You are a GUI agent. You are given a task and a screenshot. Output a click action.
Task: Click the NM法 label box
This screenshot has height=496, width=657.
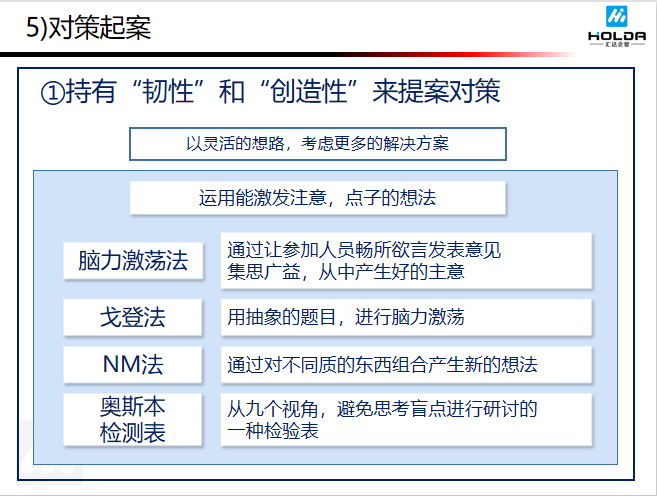point(133,364)
